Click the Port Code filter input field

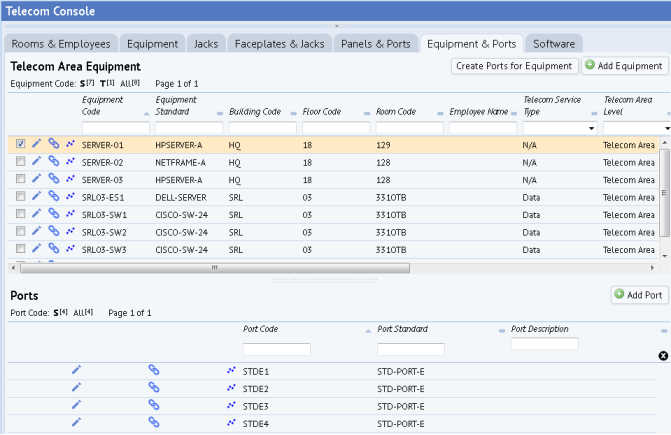click(276, 349)
